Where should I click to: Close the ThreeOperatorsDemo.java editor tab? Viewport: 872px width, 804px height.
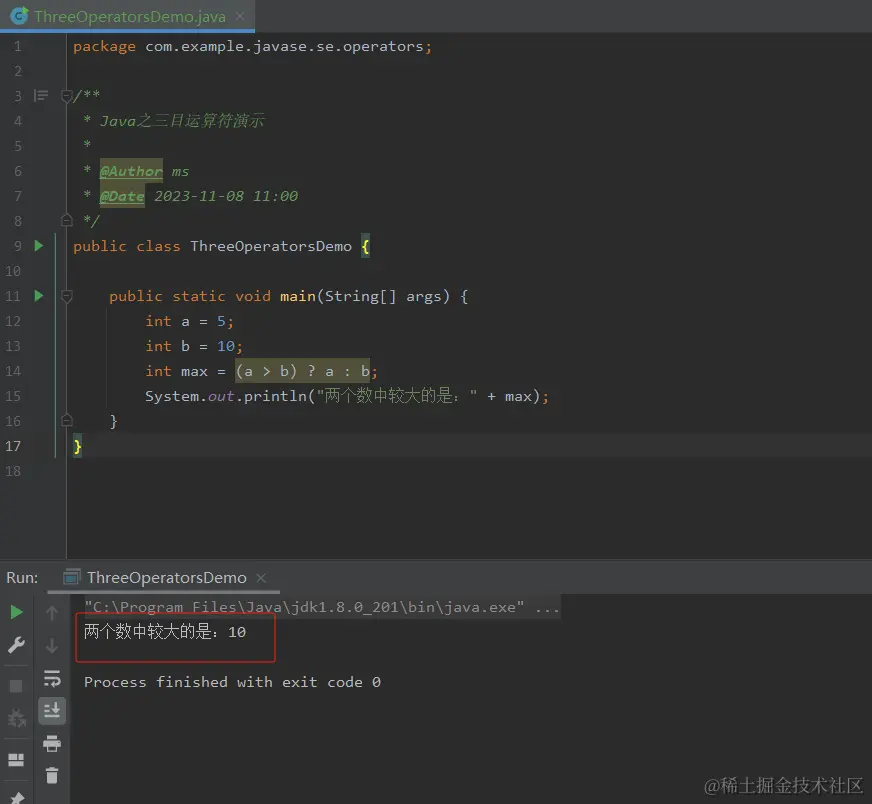click(240, 17)
